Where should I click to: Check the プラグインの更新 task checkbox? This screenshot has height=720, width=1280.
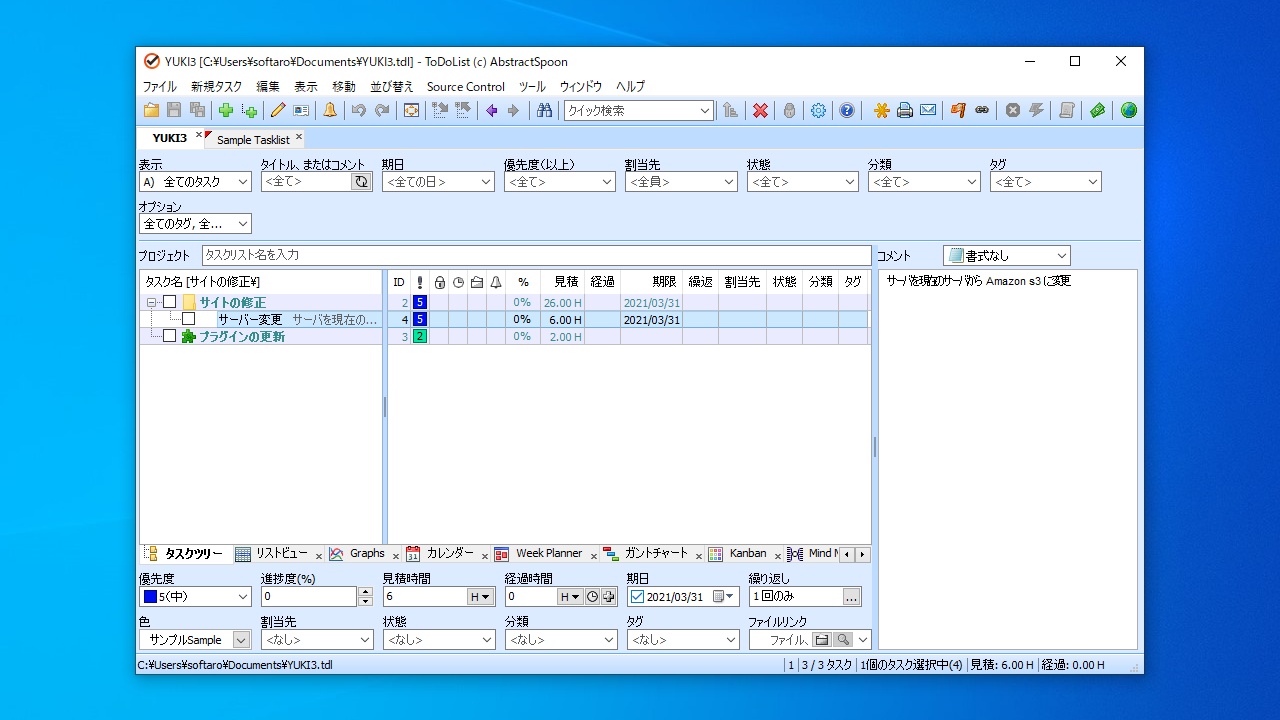170,336
